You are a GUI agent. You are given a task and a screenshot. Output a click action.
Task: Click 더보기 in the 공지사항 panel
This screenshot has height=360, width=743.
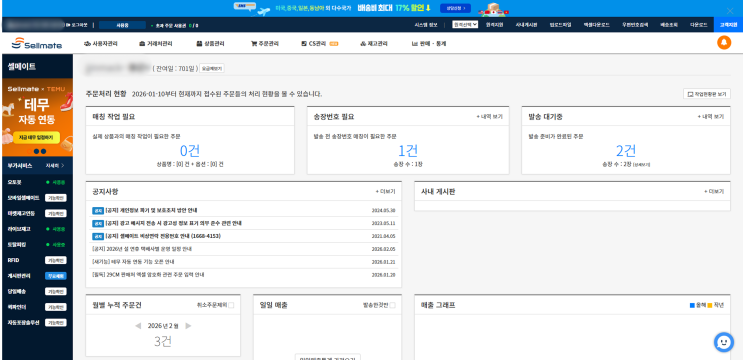385,192
